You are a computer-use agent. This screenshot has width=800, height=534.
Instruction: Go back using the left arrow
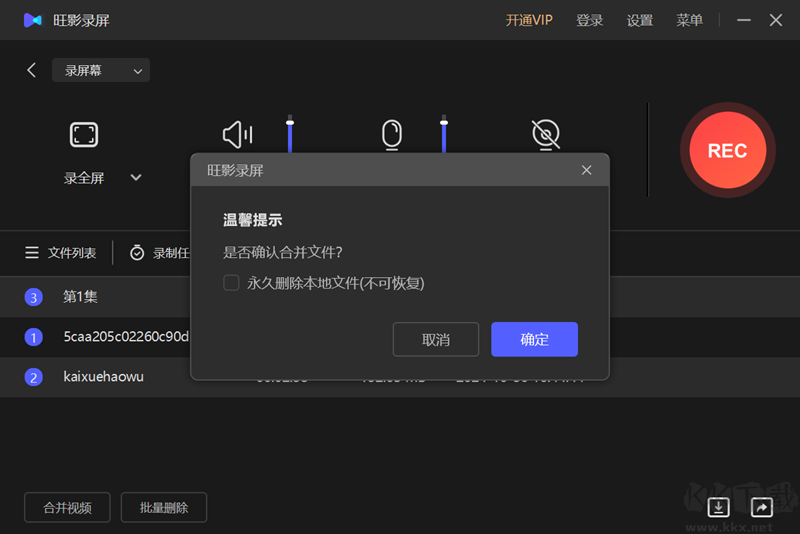tap(32, 70)
